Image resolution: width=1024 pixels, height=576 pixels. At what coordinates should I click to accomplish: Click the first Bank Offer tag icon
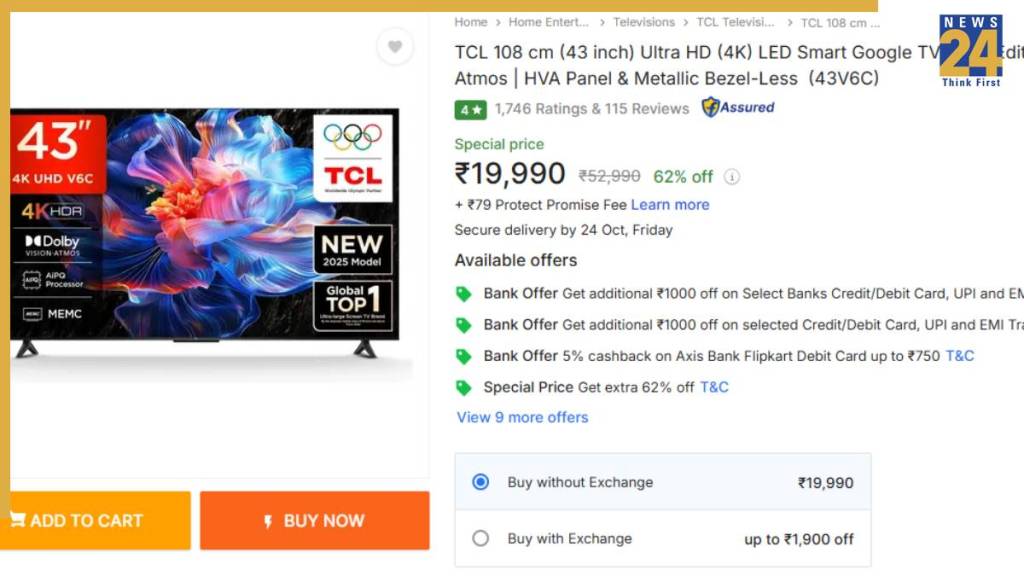[x=464, y=294]
